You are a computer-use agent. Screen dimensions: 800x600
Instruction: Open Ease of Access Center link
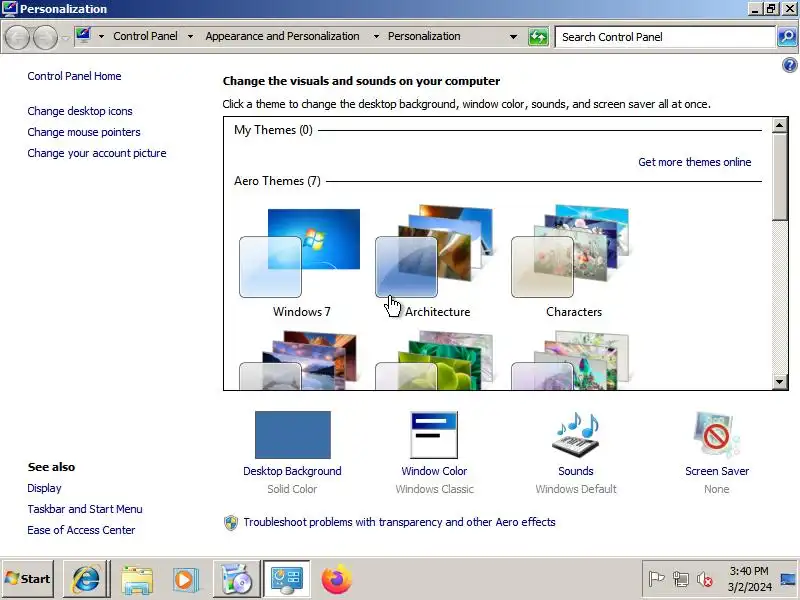(x=81, y=530)
